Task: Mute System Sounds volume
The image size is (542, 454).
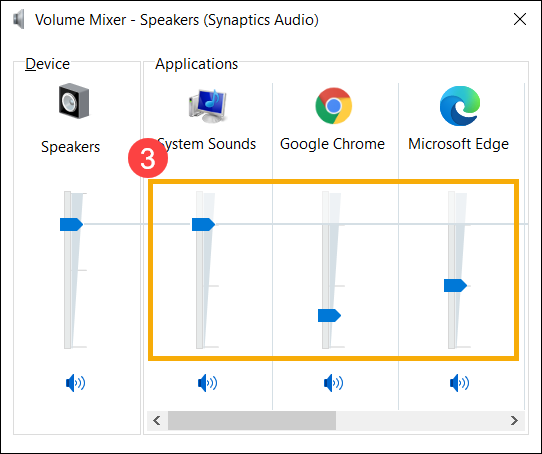Action: tap(207, 383)
